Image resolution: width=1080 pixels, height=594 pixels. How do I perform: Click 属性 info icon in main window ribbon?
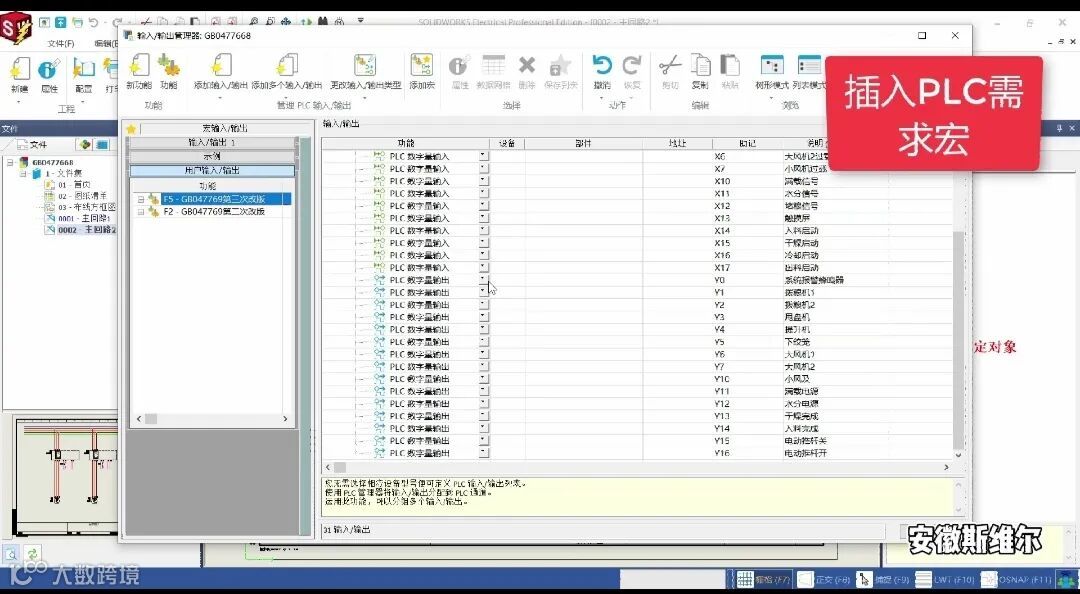tap(49, 69)
